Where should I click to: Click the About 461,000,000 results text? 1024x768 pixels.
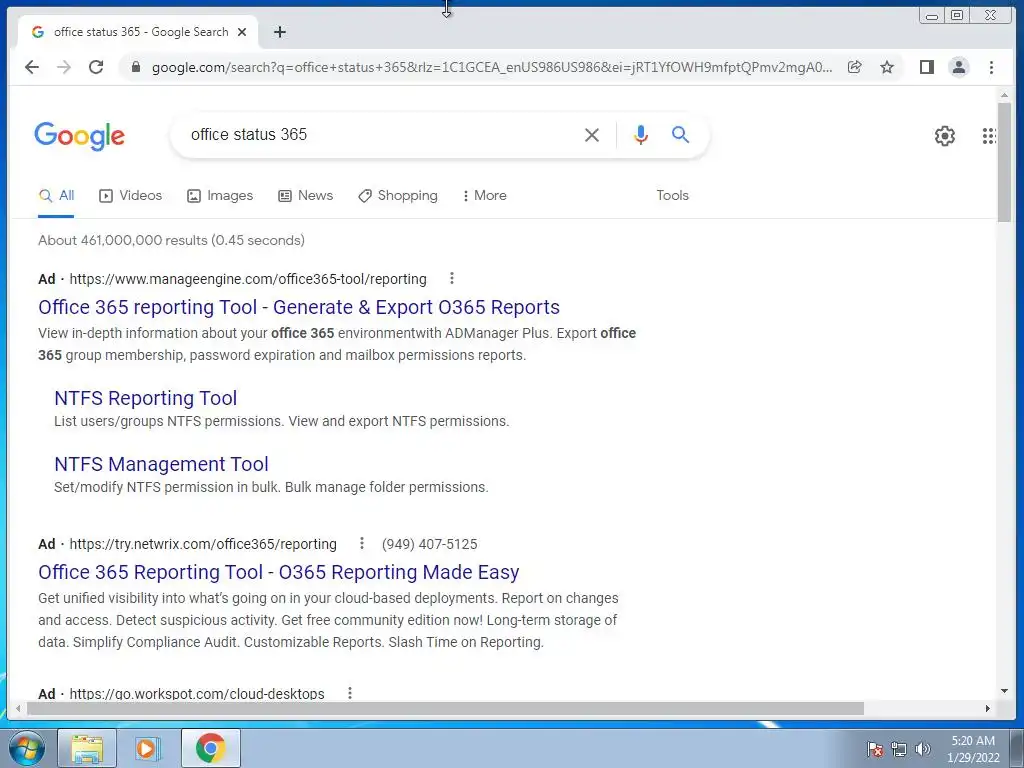[x=171, y=240]
